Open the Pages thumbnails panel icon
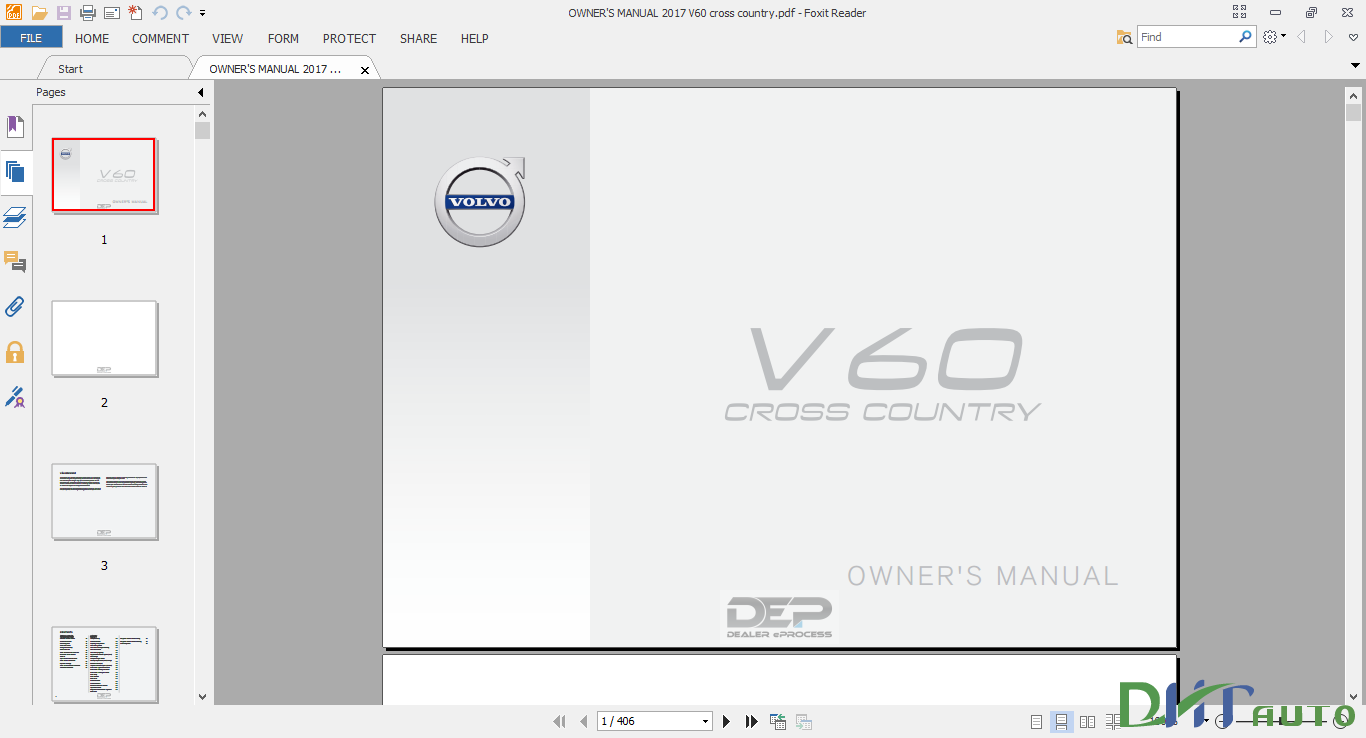 pos(15,171)
